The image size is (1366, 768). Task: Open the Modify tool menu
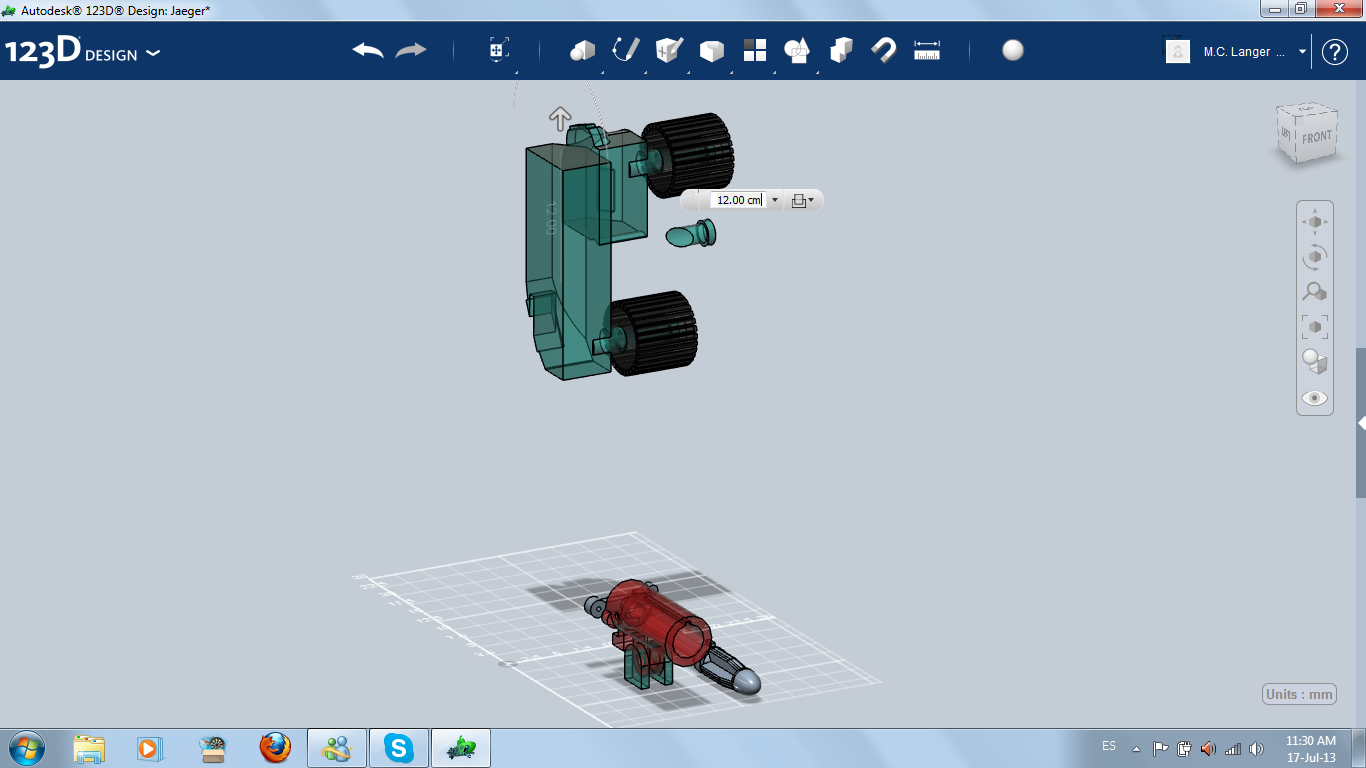point(711,50)
